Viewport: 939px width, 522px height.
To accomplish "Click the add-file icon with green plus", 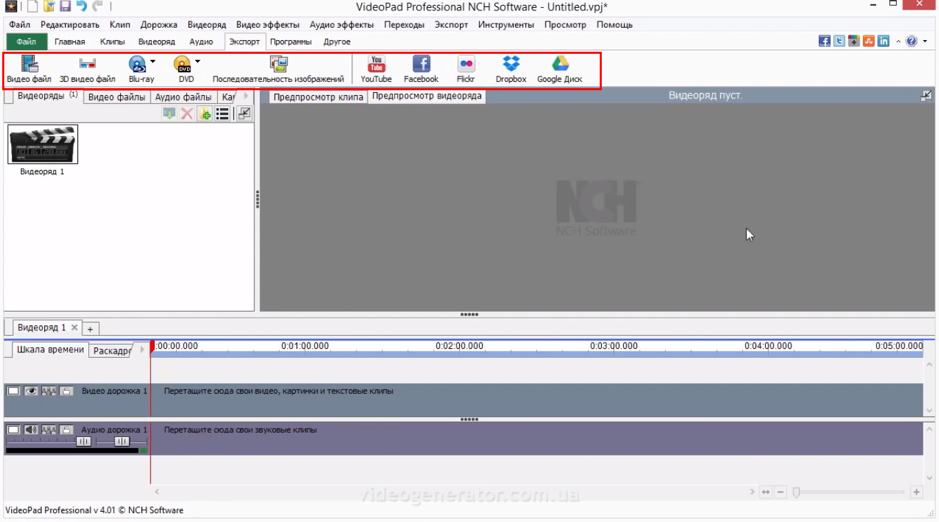I will click(205, 114).
